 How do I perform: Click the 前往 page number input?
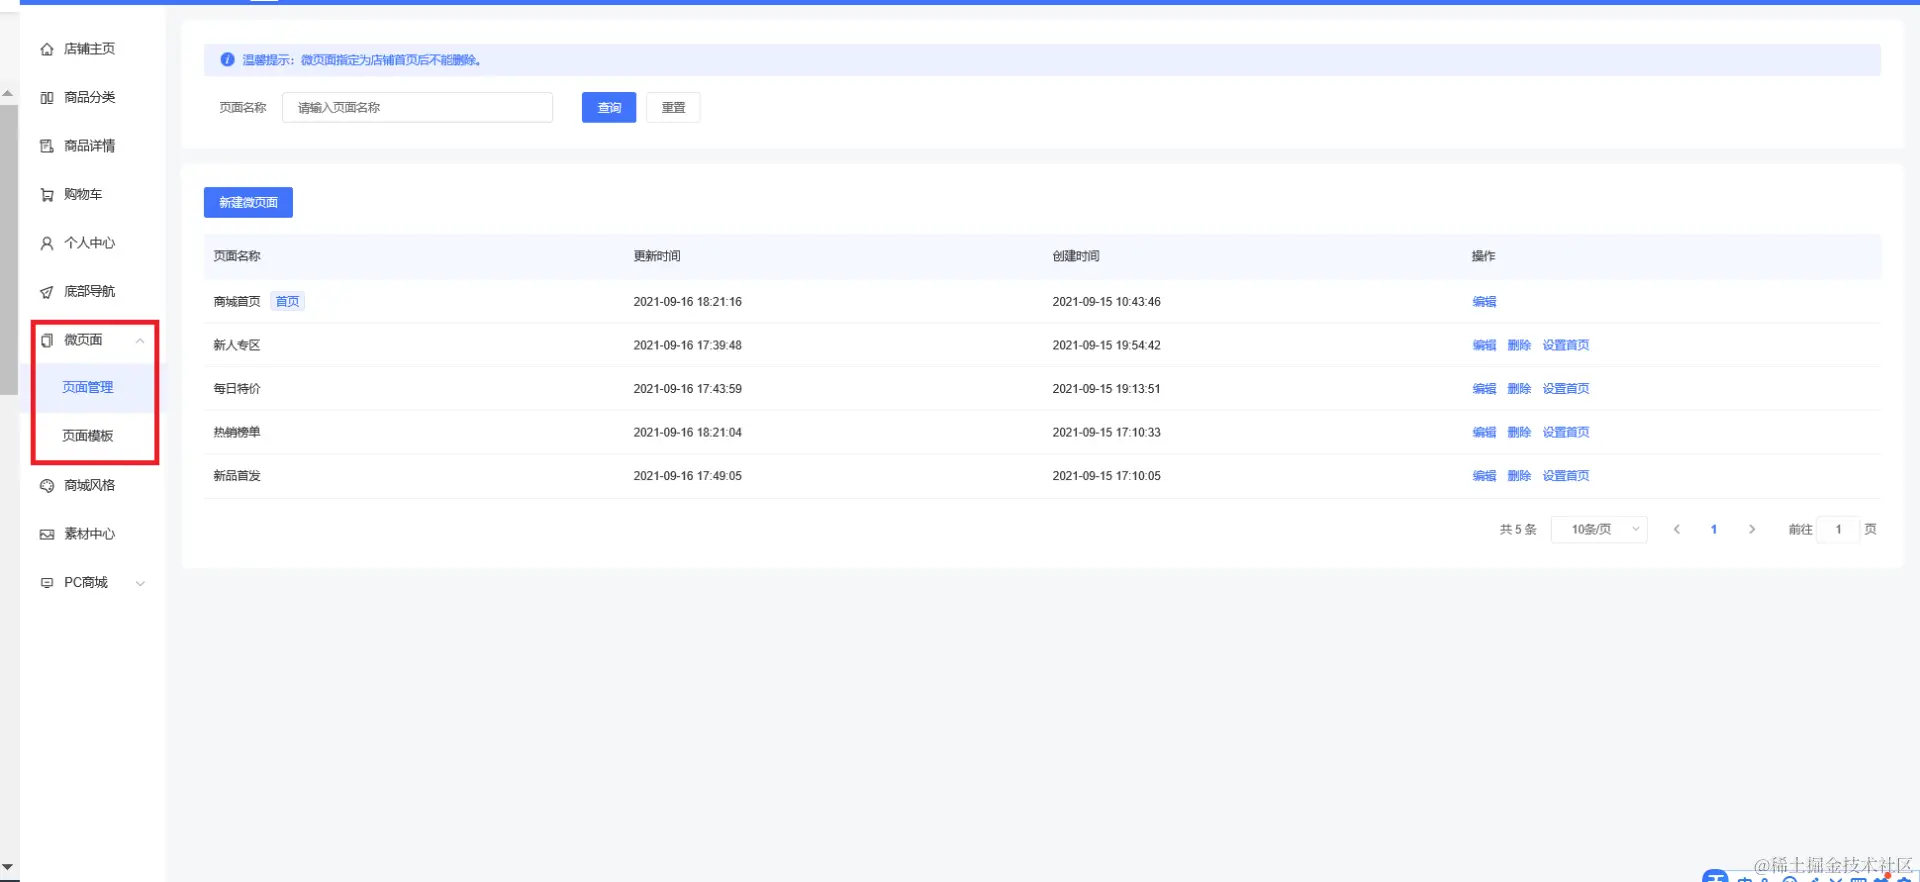coord(1838,530)
